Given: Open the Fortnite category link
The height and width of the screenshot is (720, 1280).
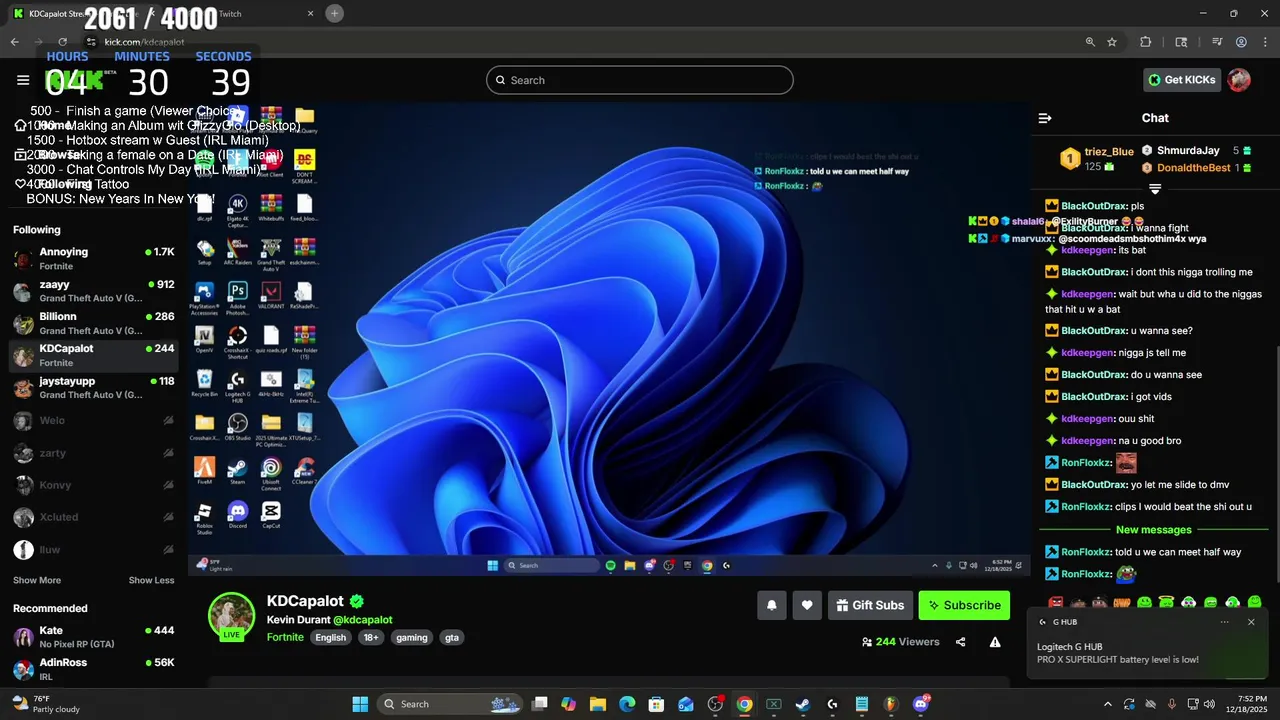Looking at the screenshot, I should pyautogui.click(x=285, y=637).
